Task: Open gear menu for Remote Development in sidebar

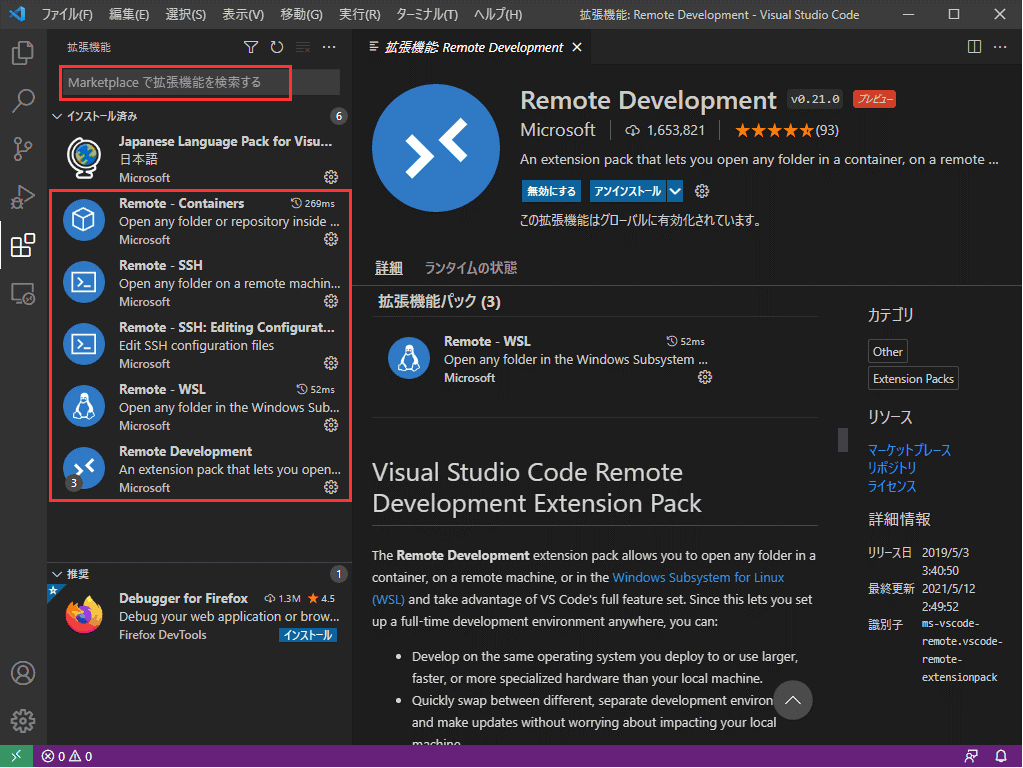Action: (x=331, y=487)
